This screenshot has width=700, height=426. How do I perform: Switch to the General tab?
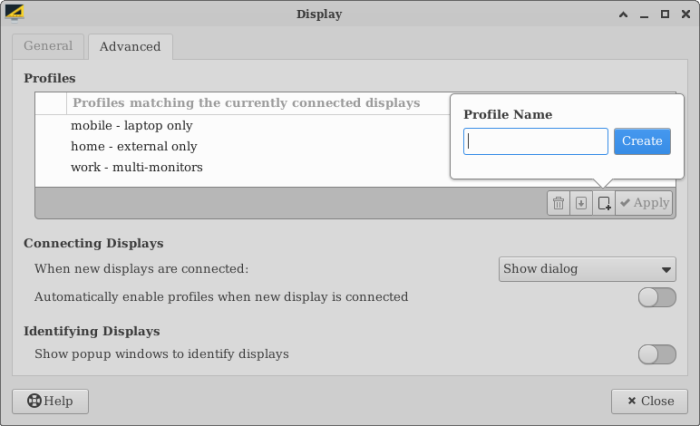[48, 46]
